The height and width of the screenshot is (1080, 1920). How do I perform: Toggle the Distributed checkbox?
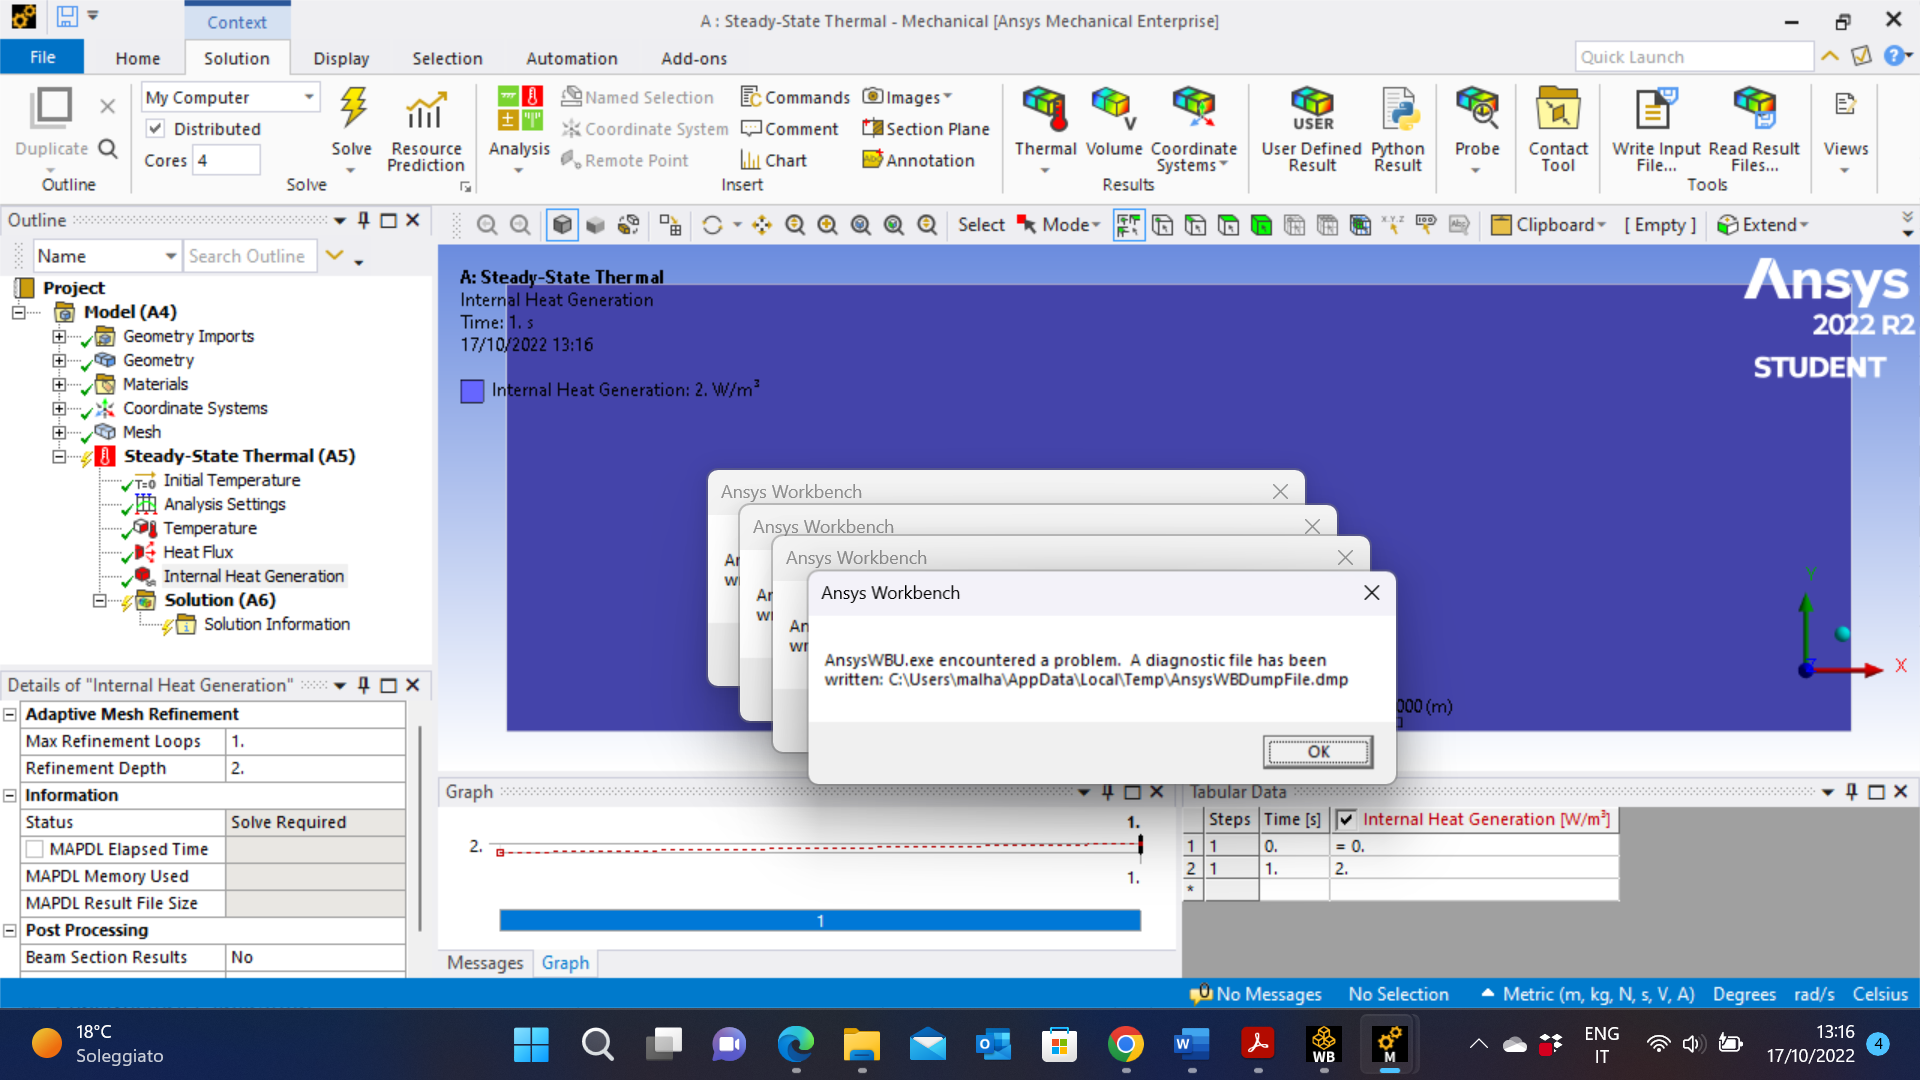point(156,128)
